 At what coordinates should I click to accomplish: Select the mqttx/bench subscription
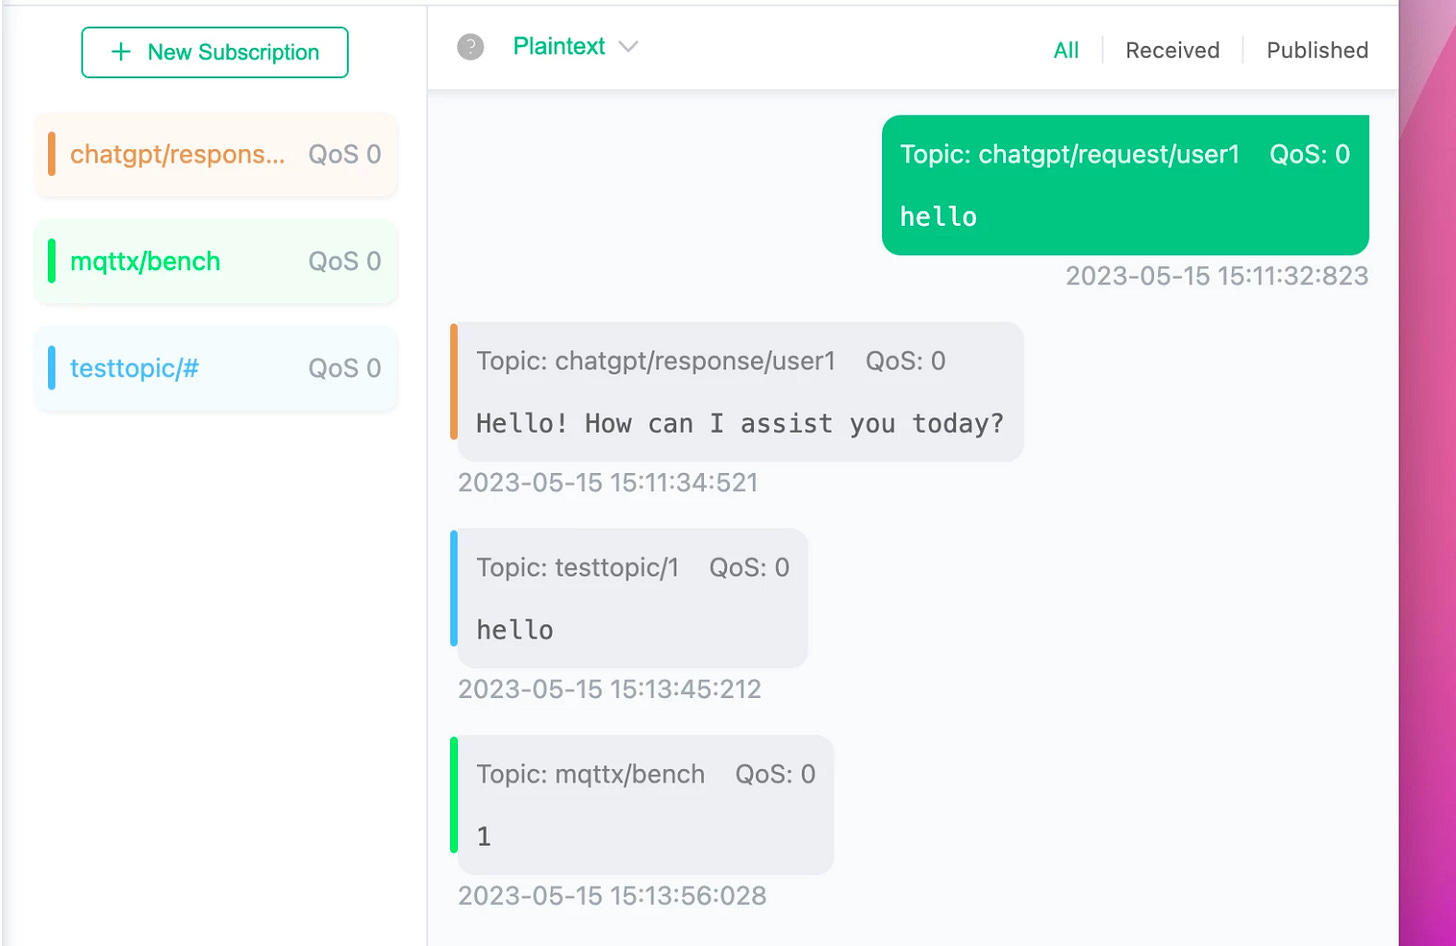coord(214,261)
